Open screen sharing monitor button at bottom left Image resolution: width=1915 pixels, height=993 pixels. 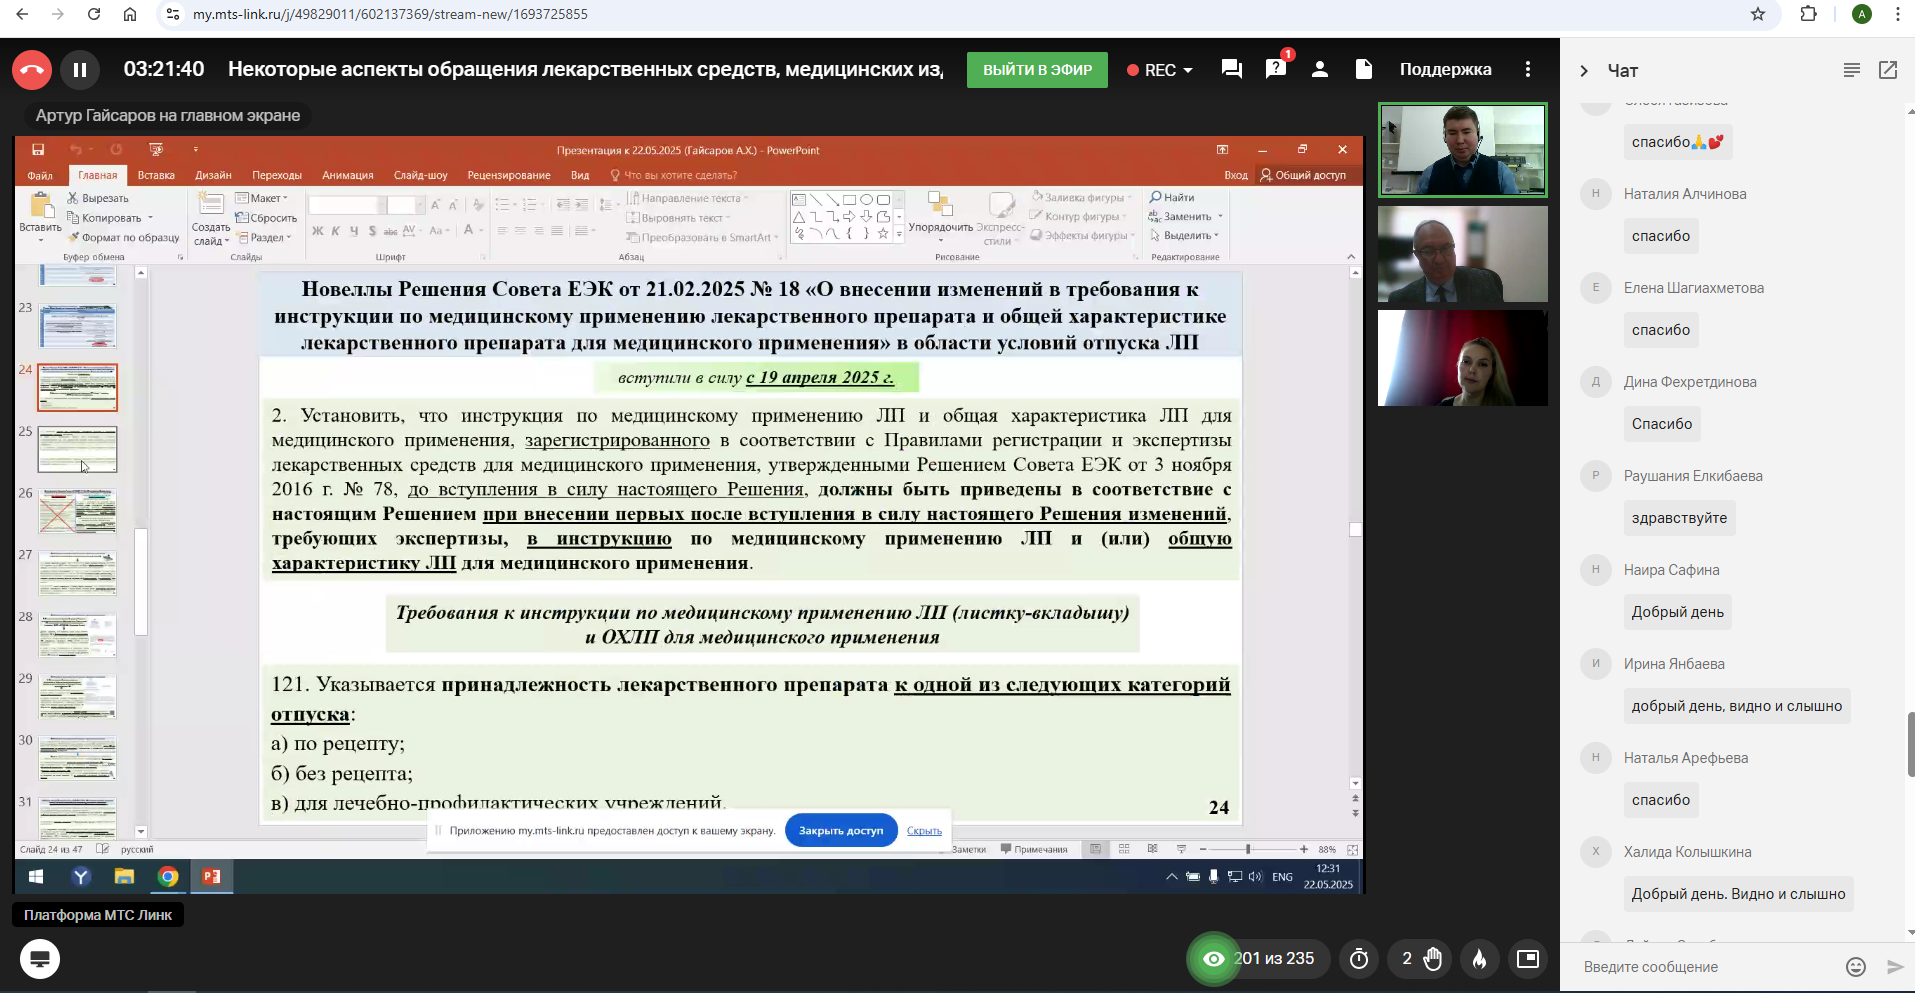tap(40, 959)
